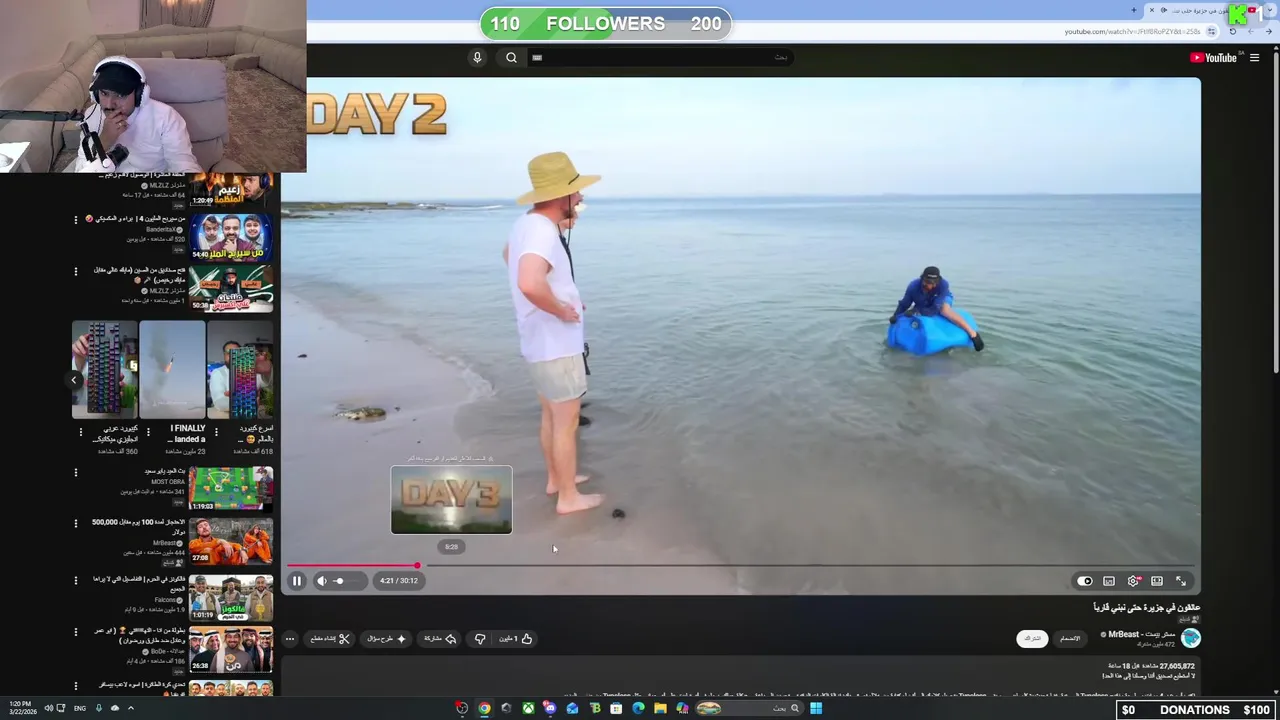
Task: Pause the video with the pause button
Action: coord(297,581)
